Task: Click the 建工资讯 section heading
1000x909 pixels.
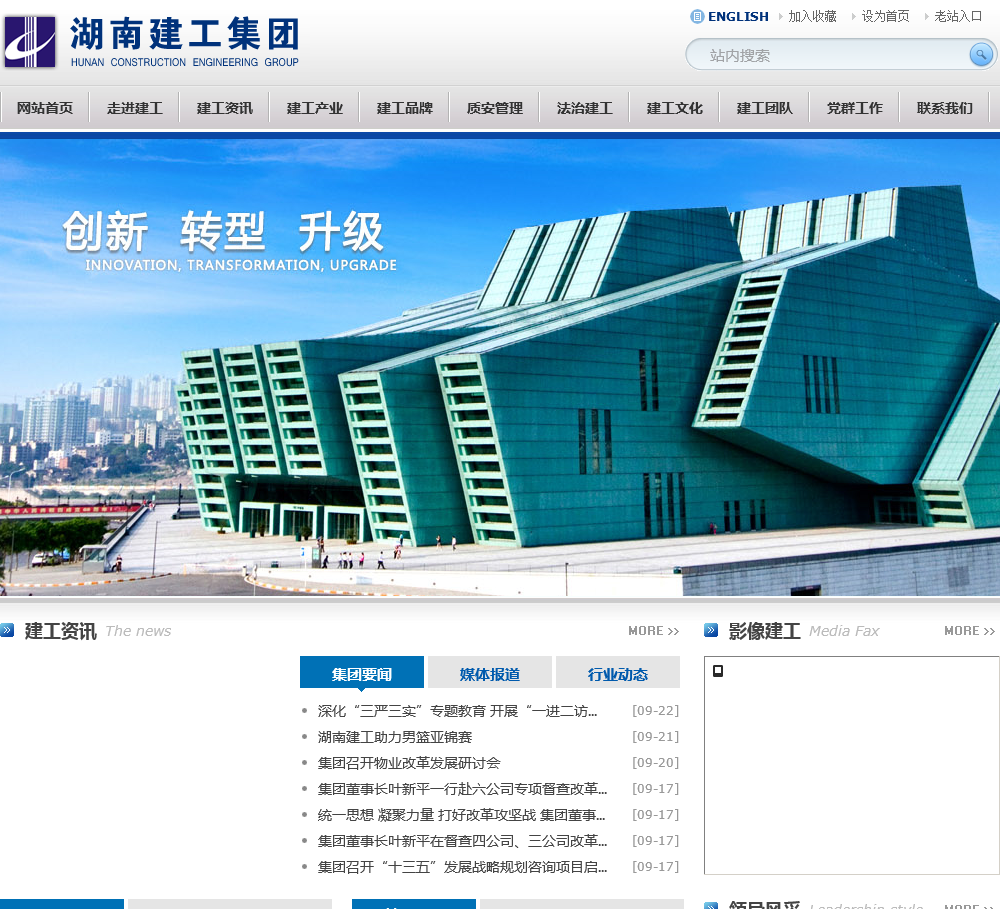Action: [x=61, y=631]
